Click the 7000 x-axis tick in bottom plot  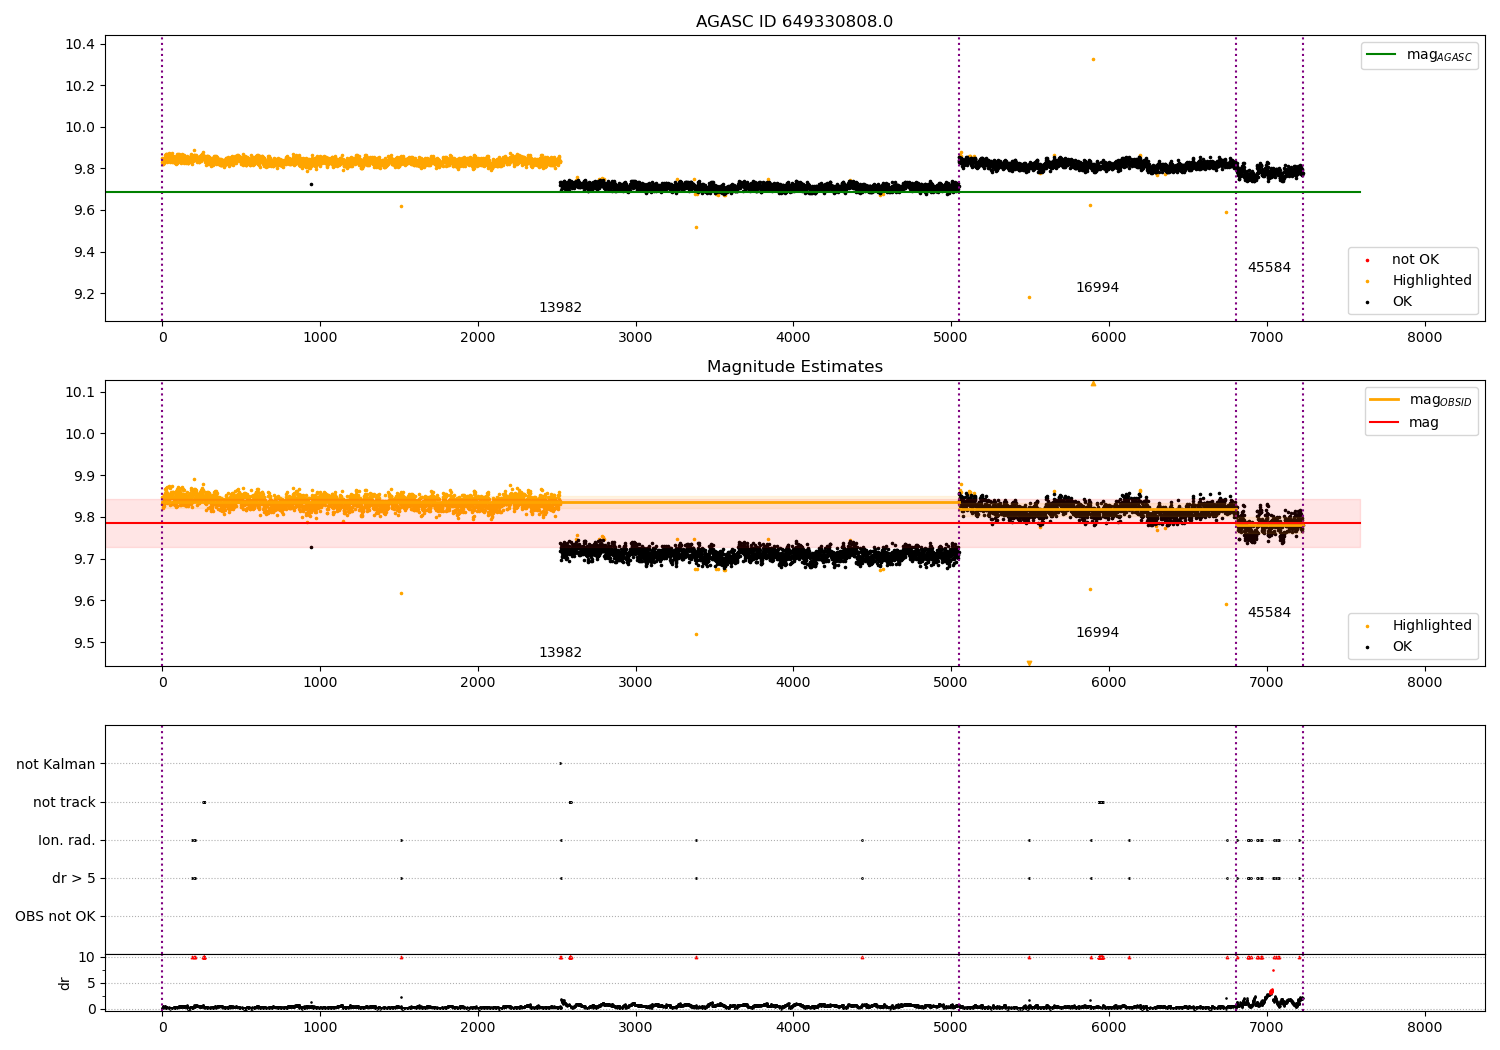click(1267, 1028)
